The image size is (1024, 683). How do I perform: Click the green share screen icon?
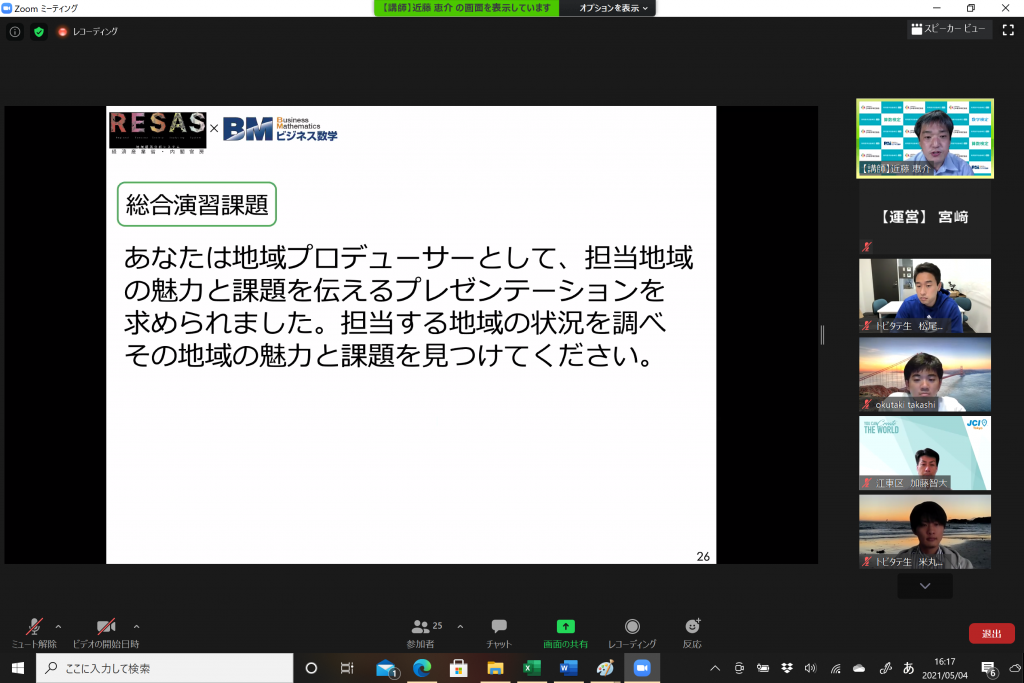(565, 632)
